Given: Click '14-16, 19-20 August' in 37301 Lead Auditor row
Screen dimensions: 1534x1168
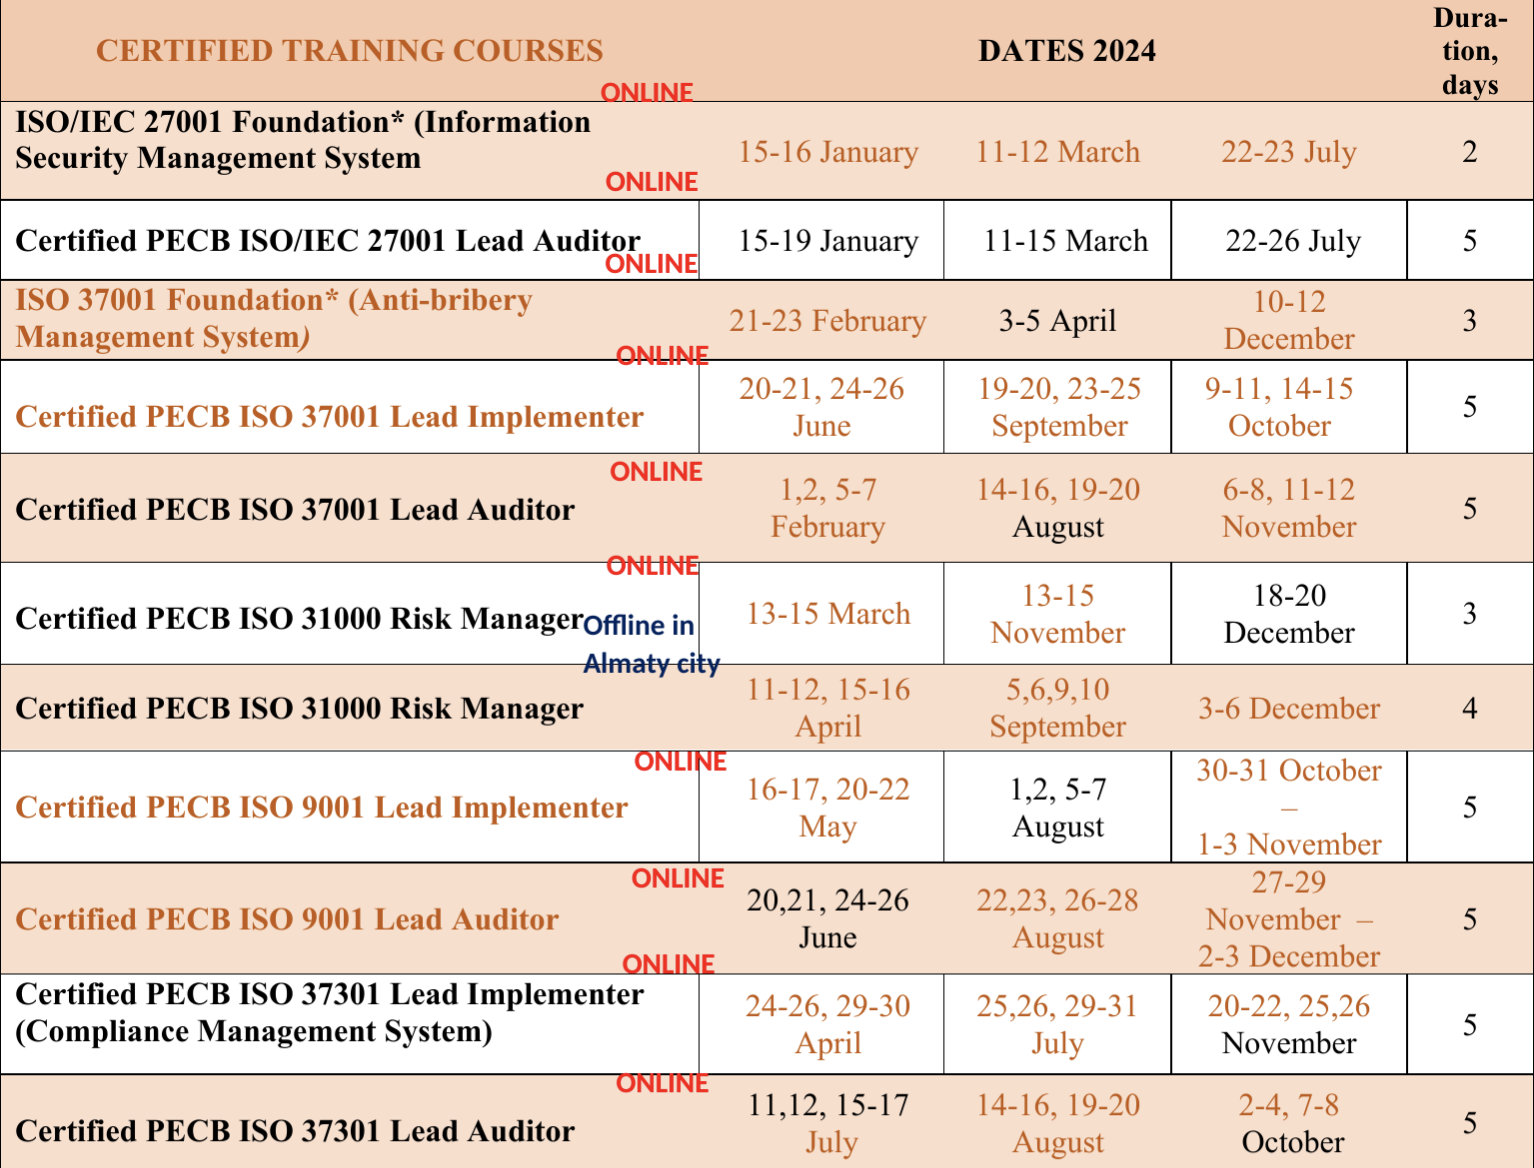Looking at the screenshot, I should pyautogui.click(x=1058, y=1124).
